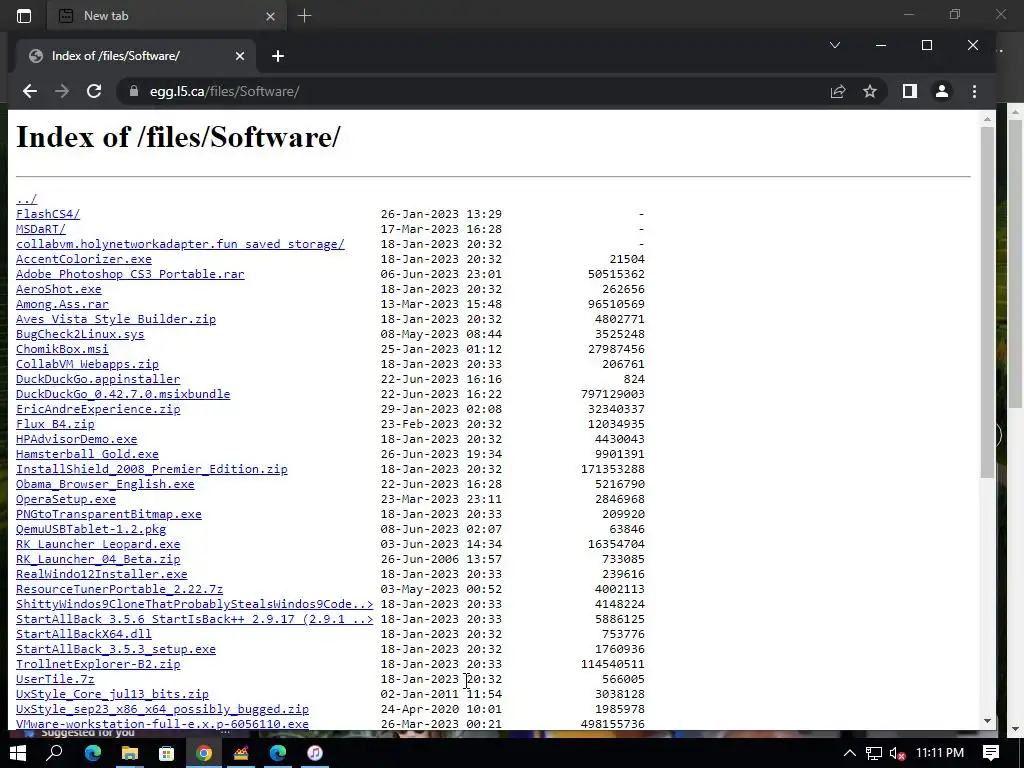This screenshot has height=768, width=1024.
Task: Open File Explorer from taskbar
Action: [130, 753]
